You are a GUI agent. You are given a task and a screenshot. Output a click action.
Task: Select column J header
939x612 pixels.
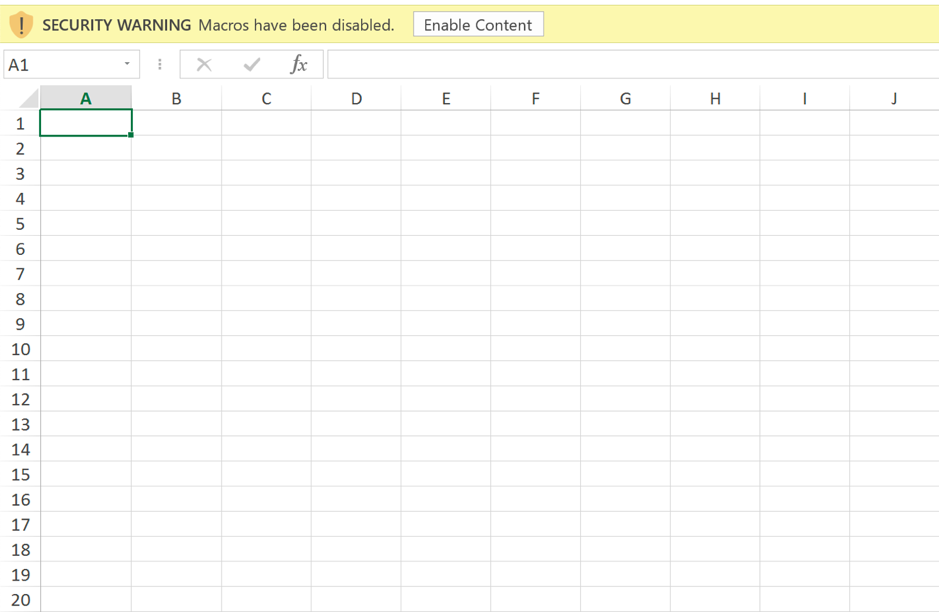click(x=894, y=98)
